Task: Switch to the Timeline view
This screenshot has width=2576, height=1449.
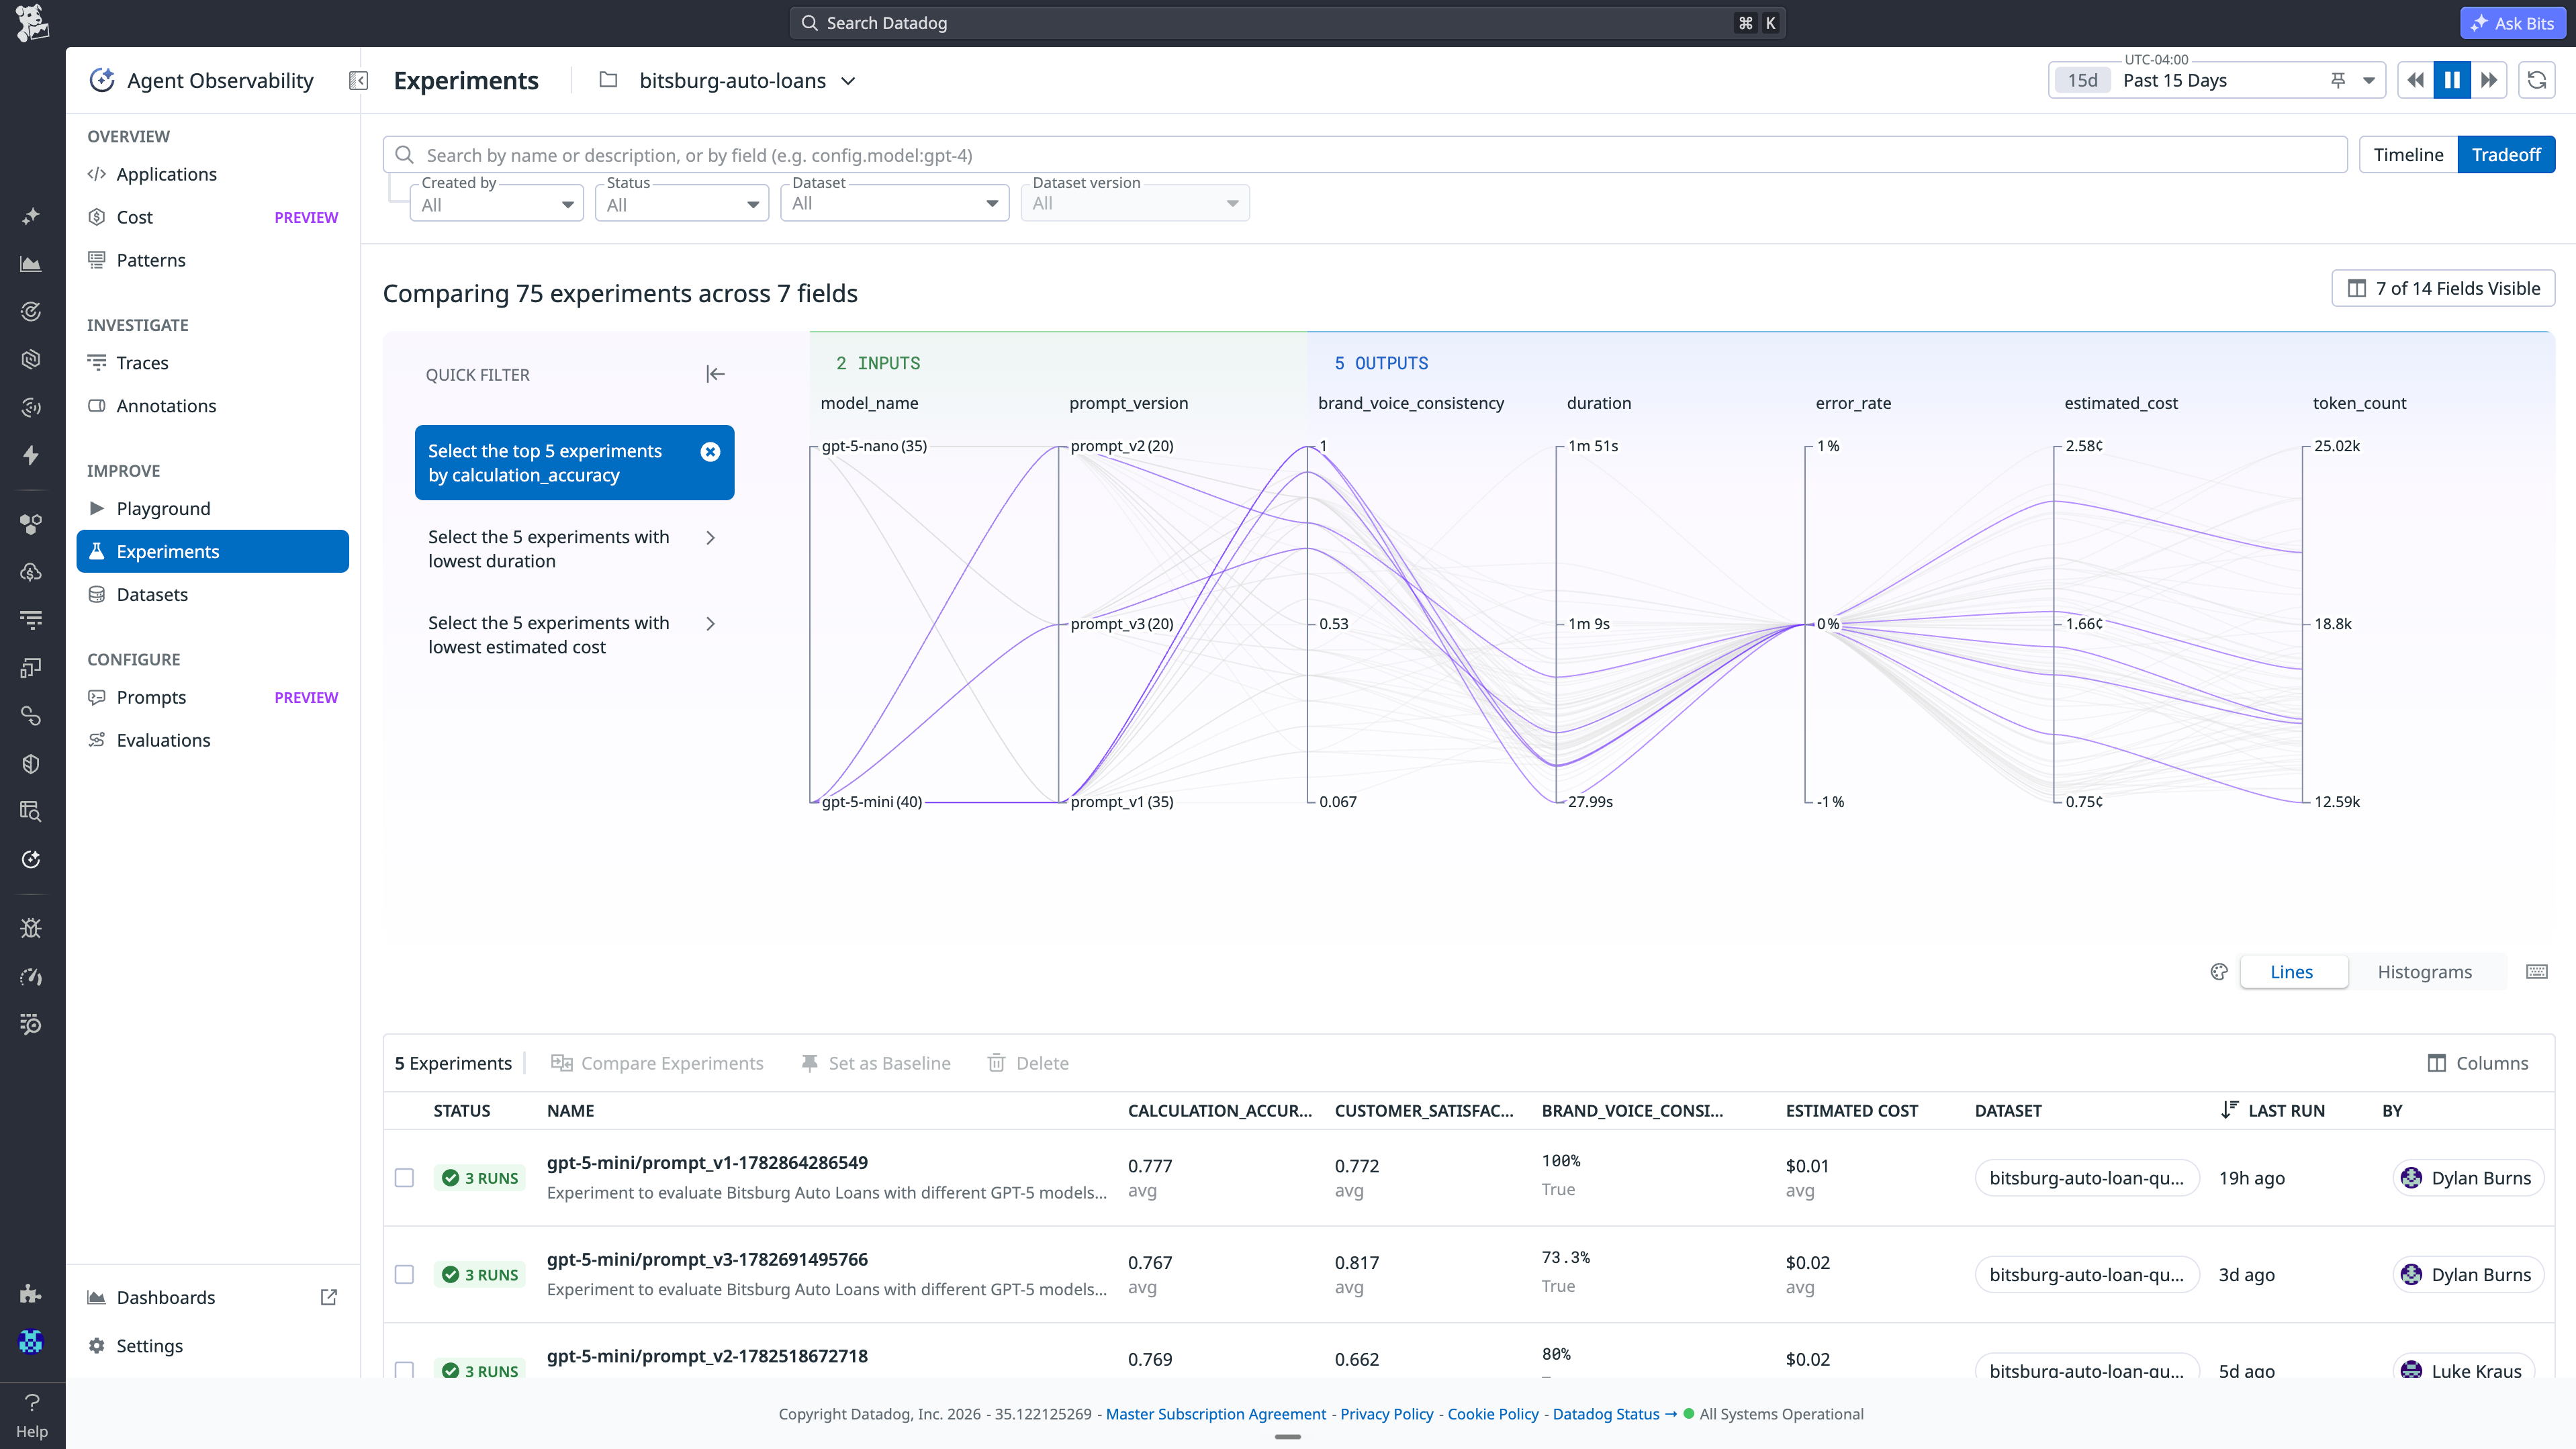Action: [2408, 155]
